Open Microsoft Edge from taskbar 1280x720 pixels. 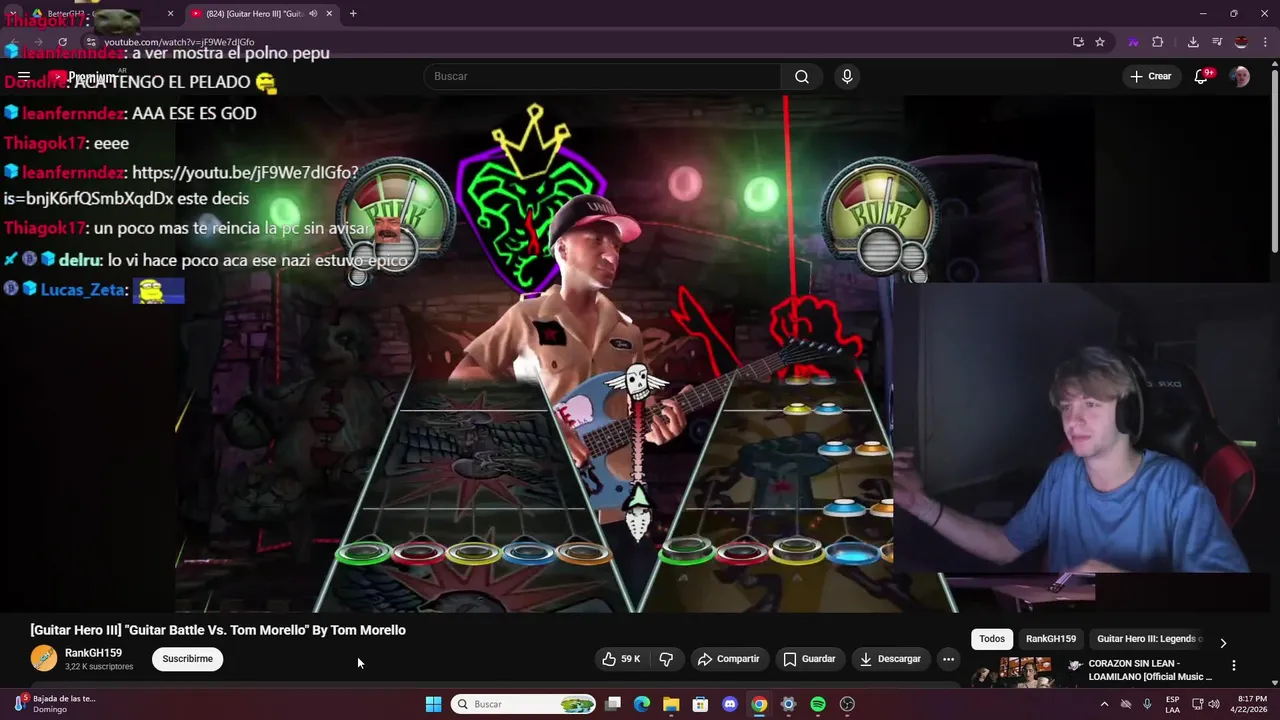(x=642, y=704)
